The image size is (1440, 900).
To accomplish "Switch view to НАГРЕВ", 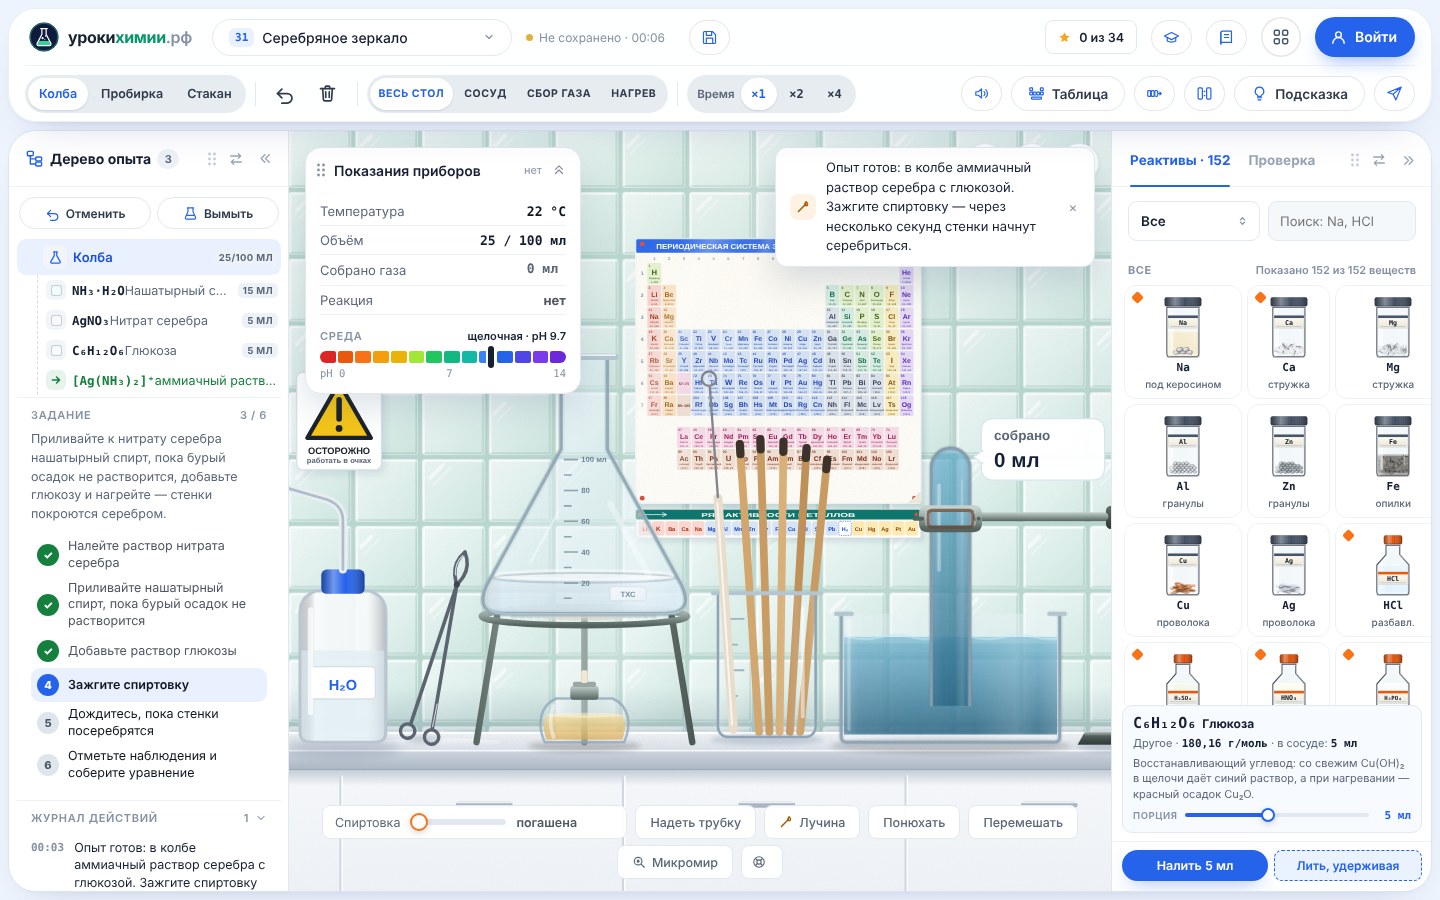I will click(x=633, y=94).
